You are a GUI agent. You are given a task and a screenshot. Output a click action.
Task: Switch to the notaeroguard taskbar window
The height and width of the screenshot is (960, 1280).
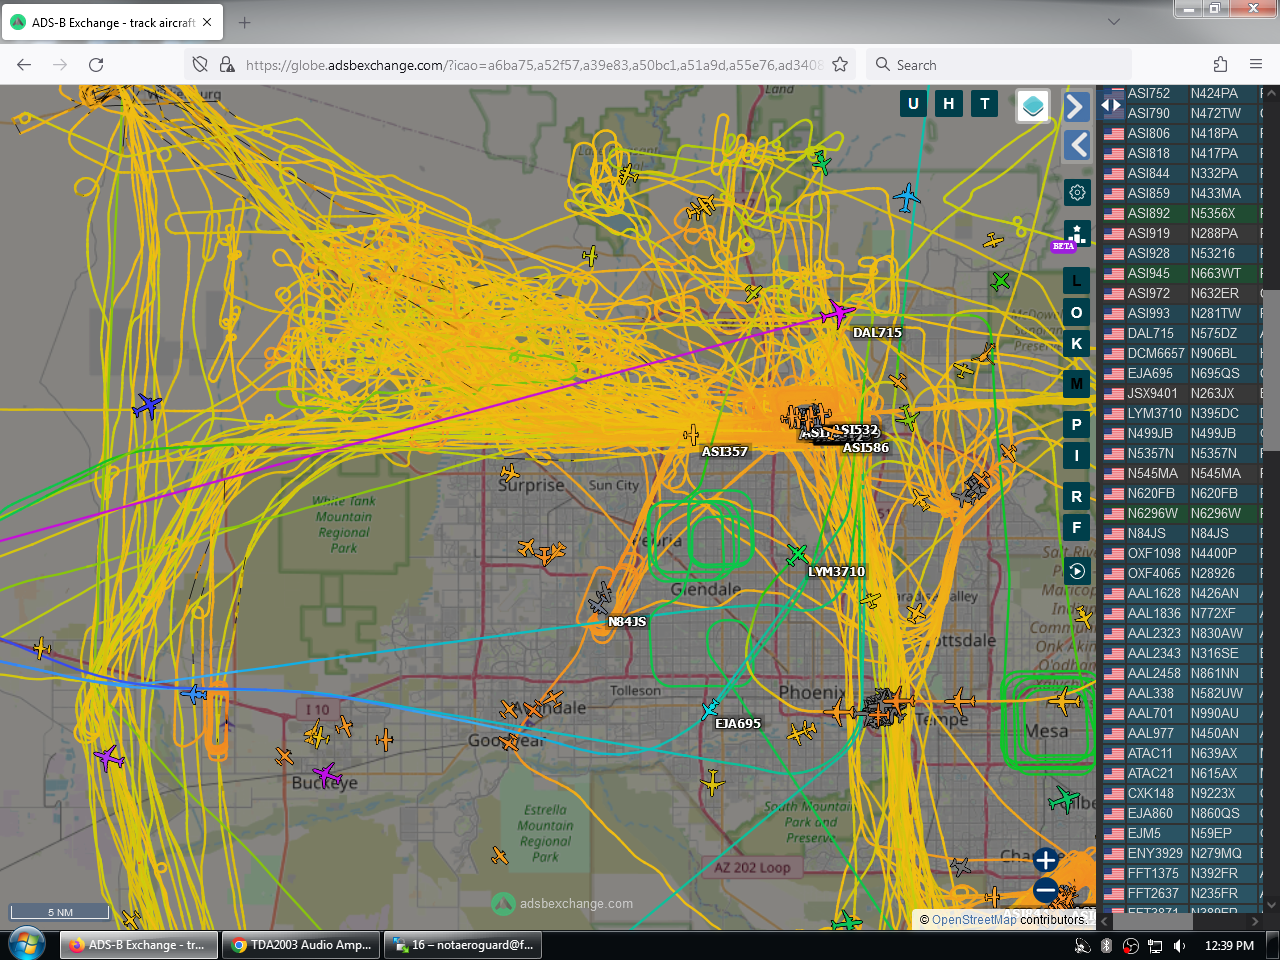463,945
